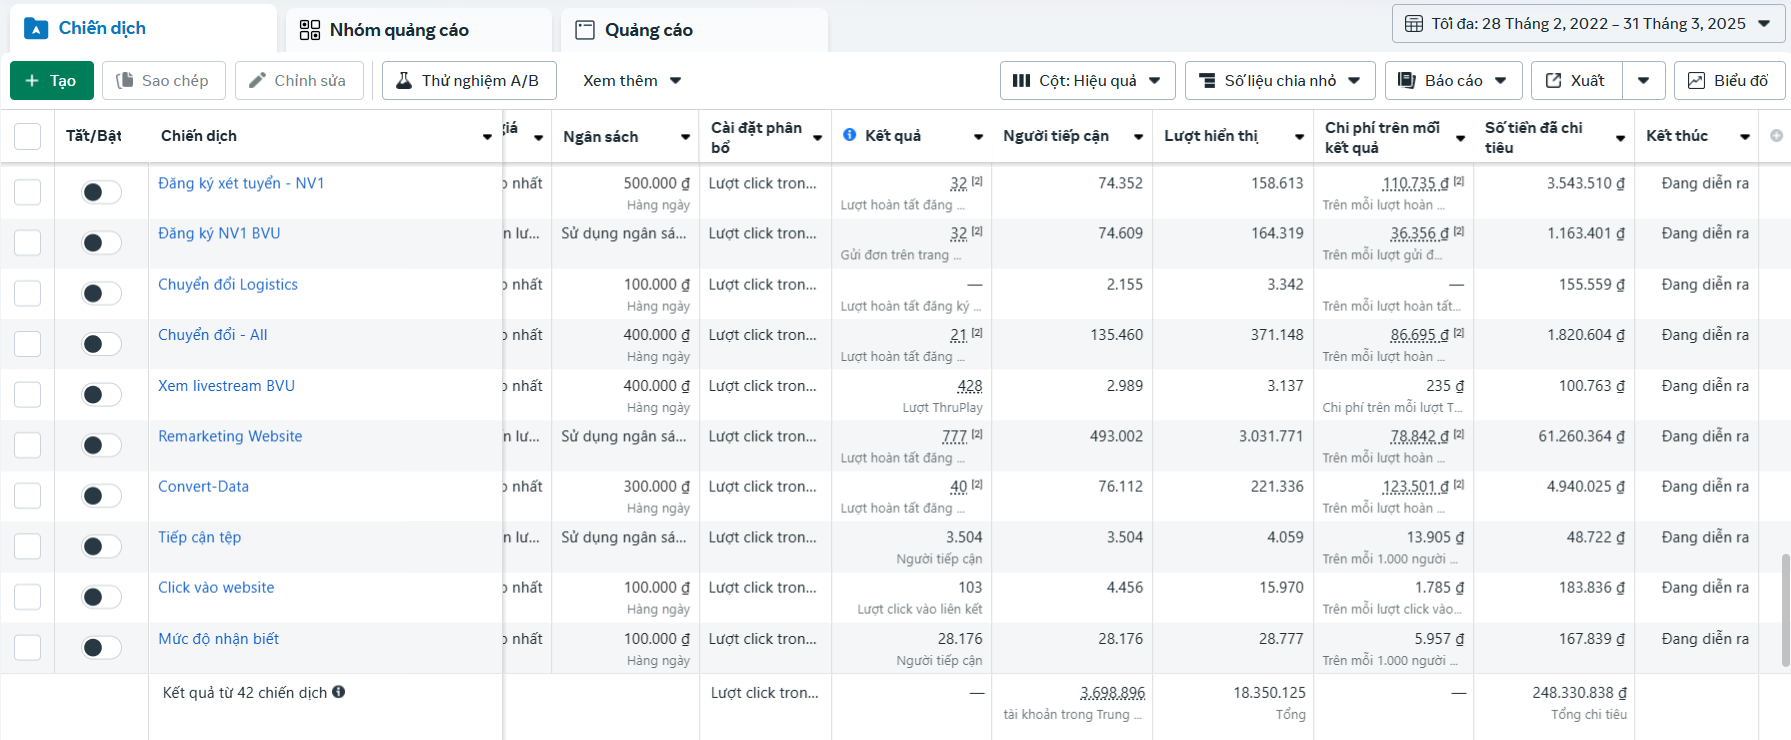Click the plus icon to add column

click(1776, 136)
